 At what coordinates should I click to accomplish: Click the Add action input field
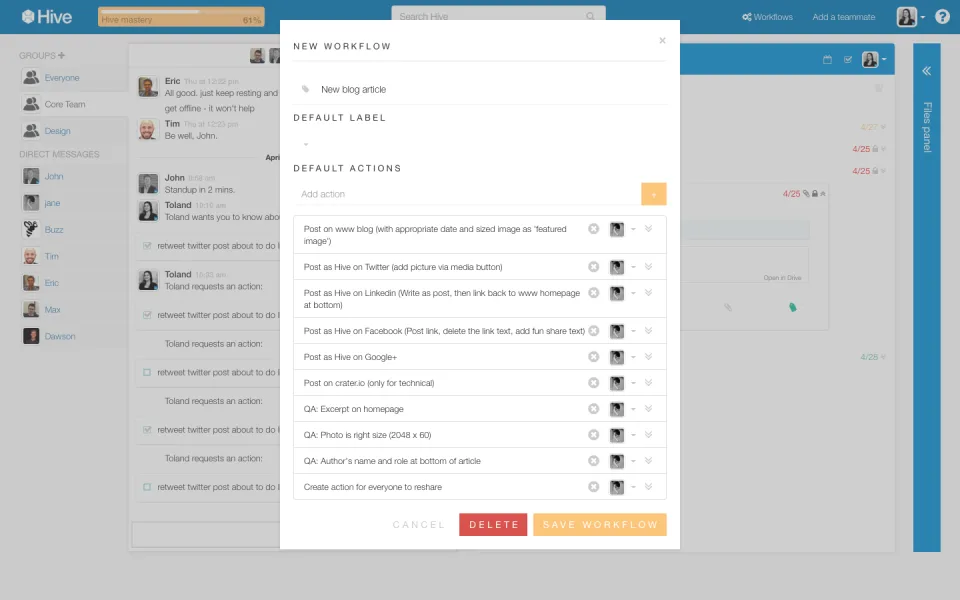coord(467,194)
